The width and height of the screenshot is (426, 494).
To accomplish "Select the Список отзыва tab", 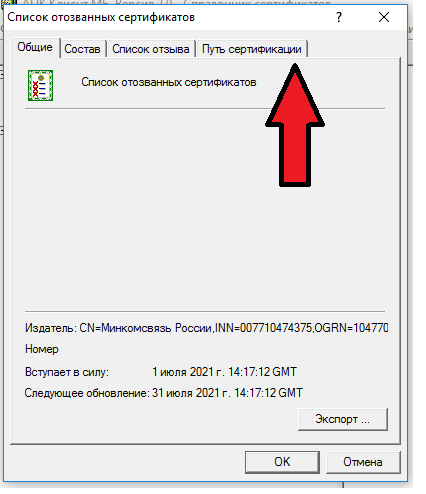I will 151,49.
